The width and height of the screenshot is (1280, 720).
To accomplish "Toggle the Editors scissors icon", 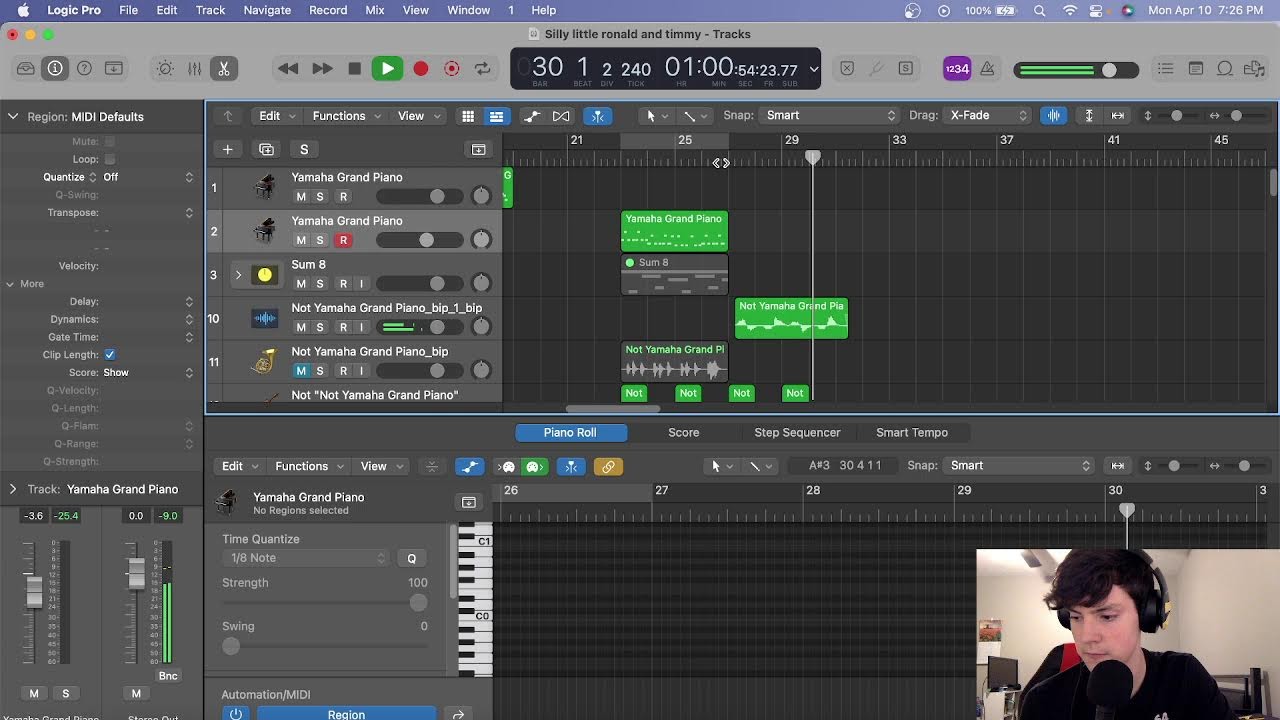I will (x=224, y=69).
